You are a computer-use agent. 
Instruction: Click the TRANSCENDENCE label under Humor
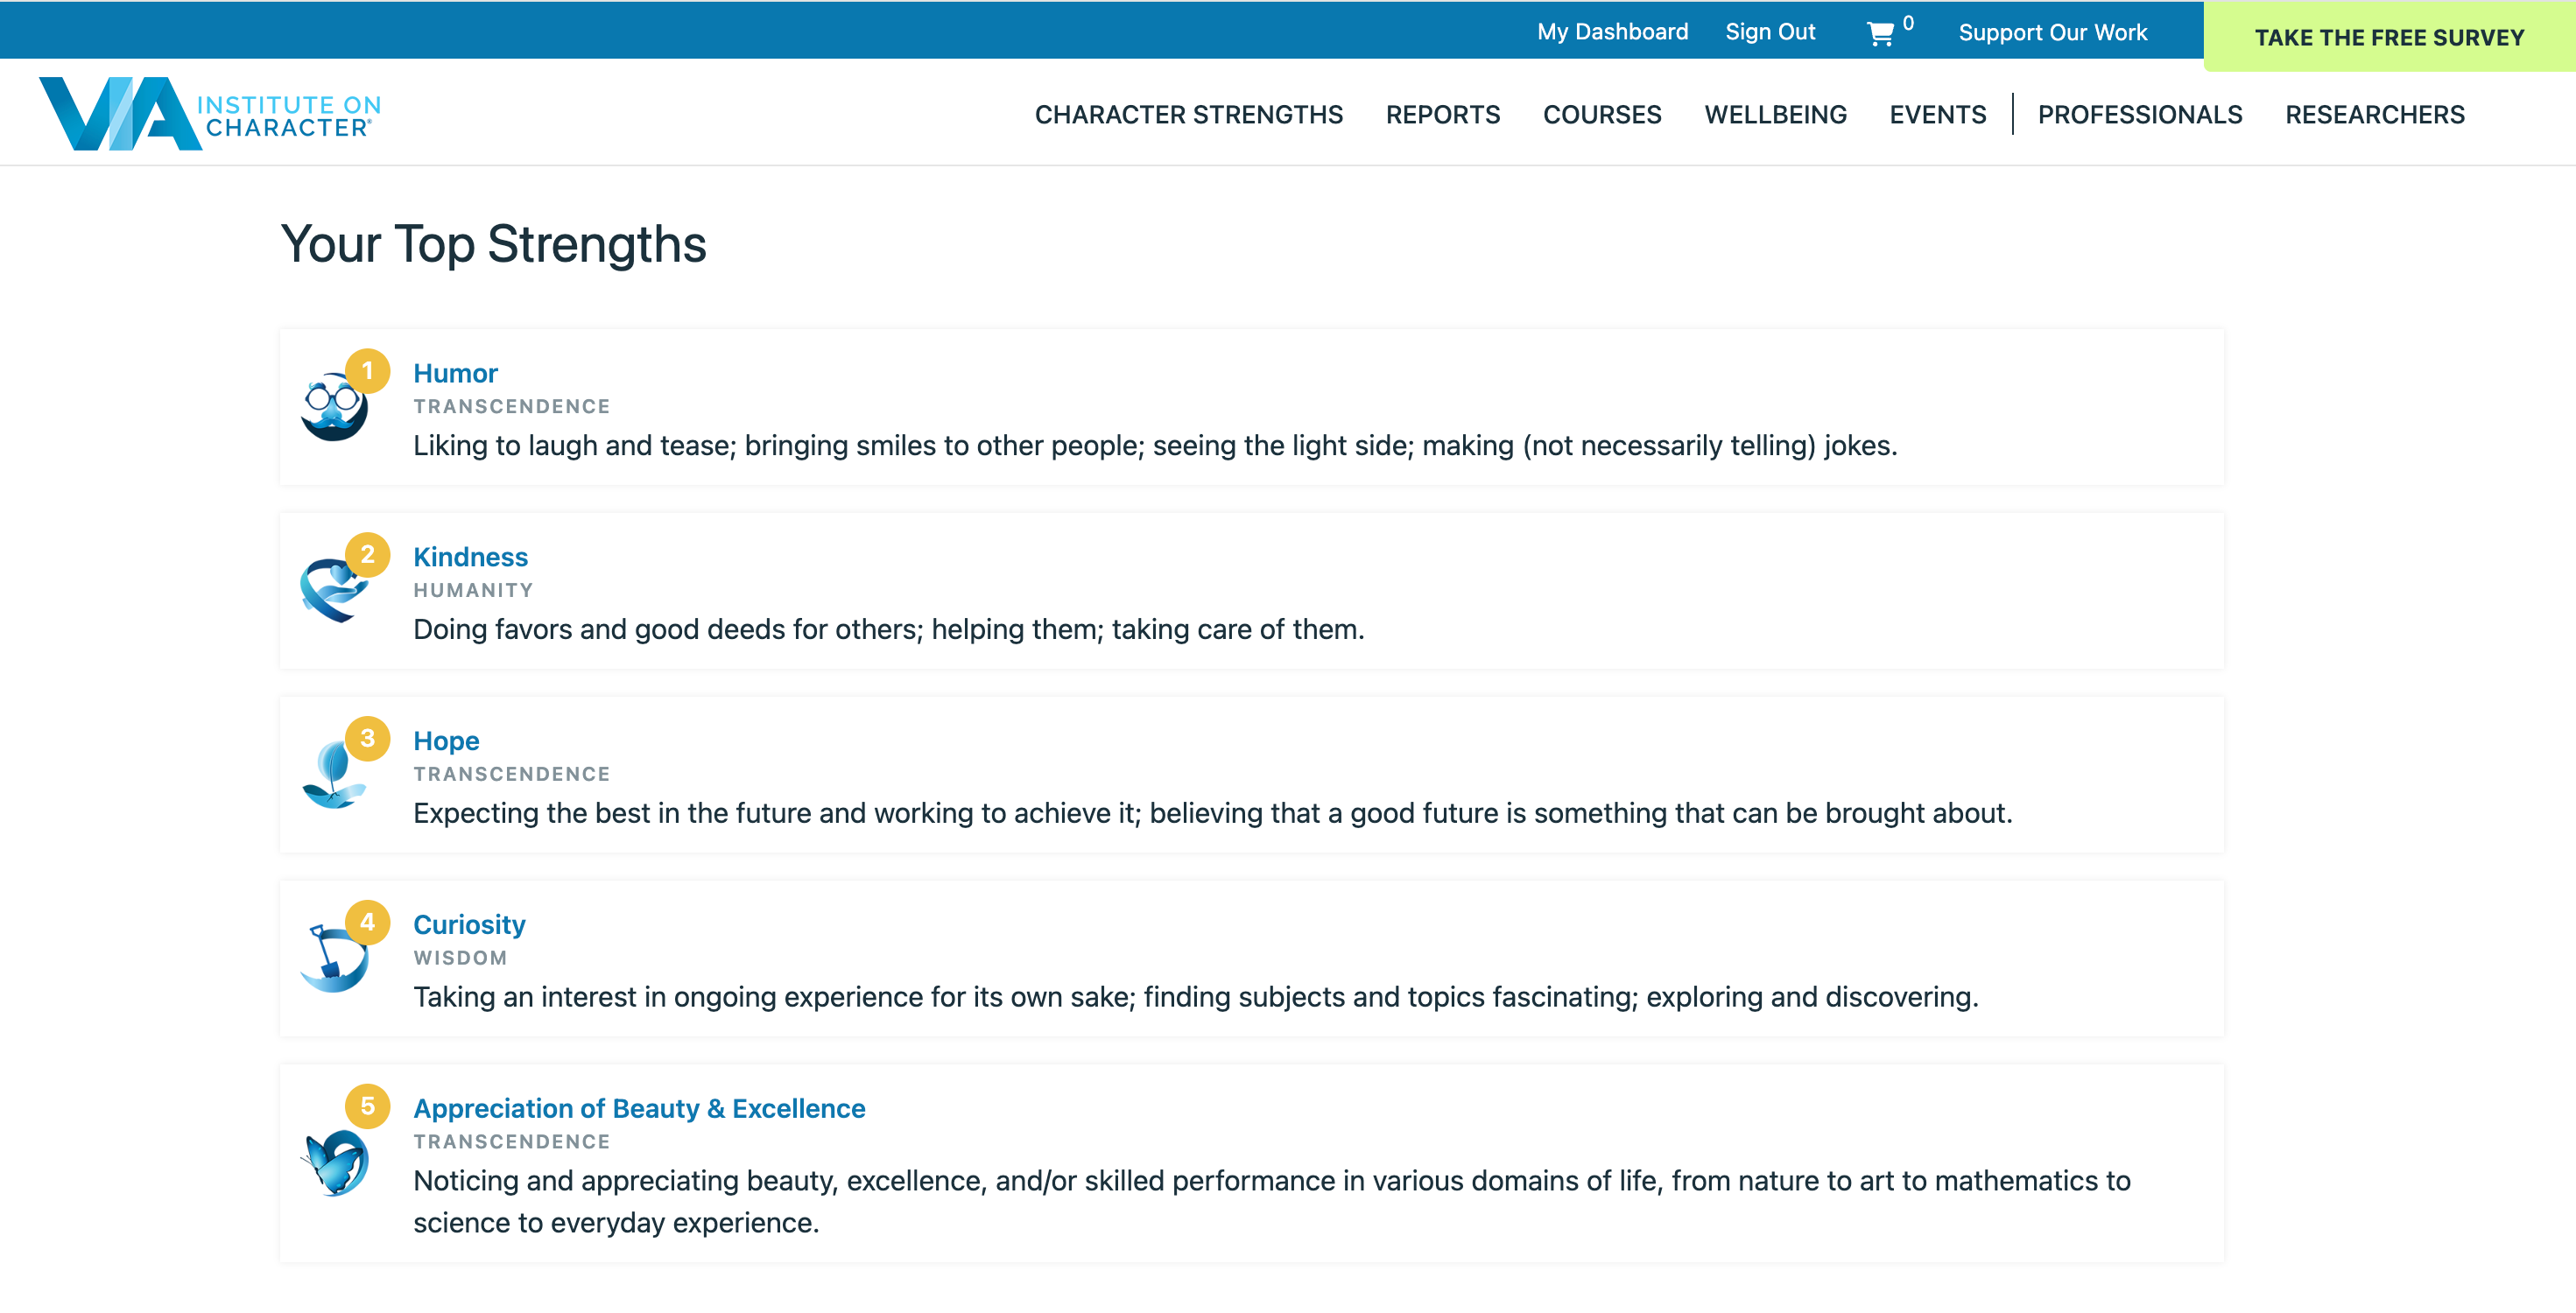[511, 407]
